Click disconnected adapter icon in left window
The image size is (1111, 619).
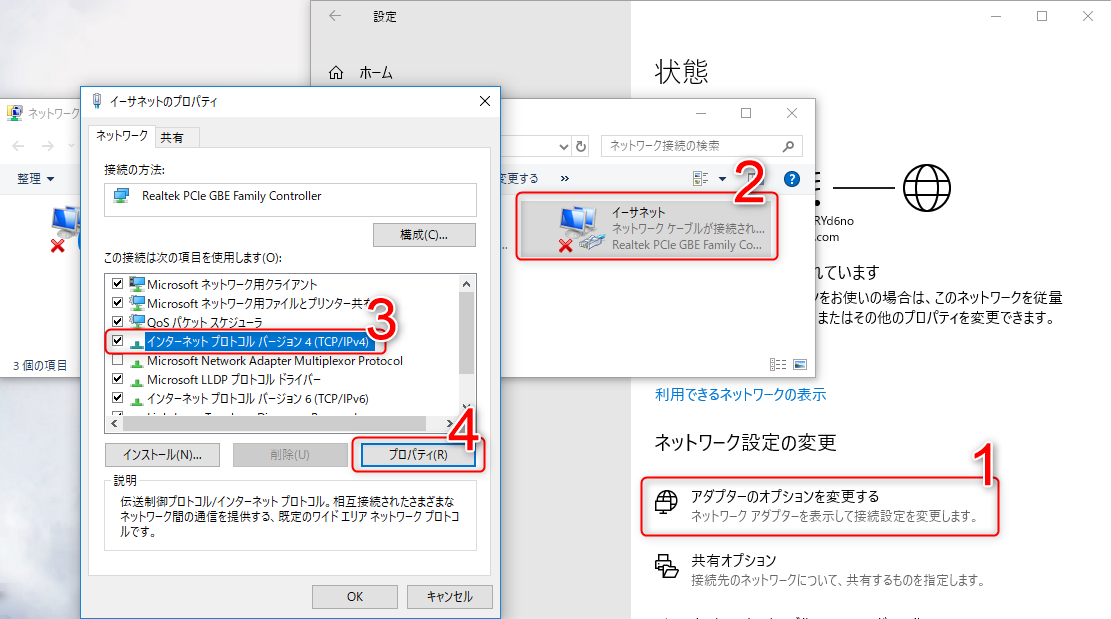click(x=65, y=228)
